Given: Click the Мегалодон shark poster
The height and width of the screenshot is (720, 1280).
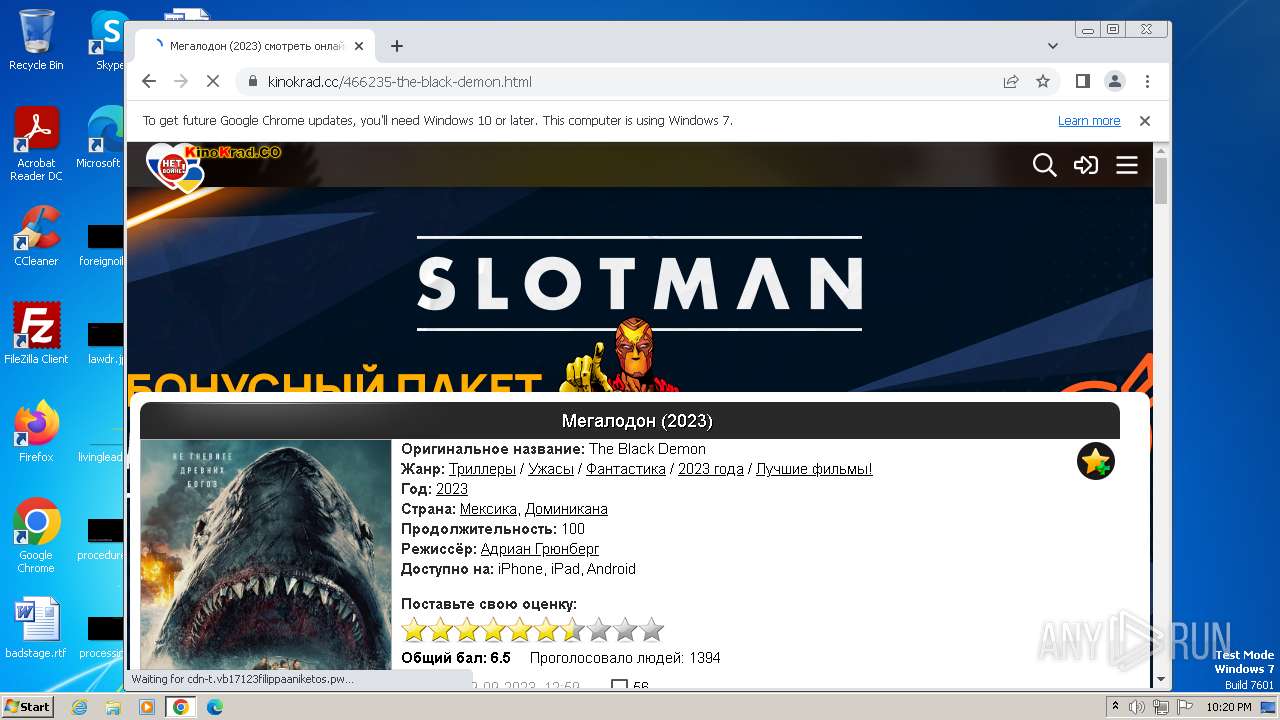Looking at the screenshot, I should (x=265, y=555).
